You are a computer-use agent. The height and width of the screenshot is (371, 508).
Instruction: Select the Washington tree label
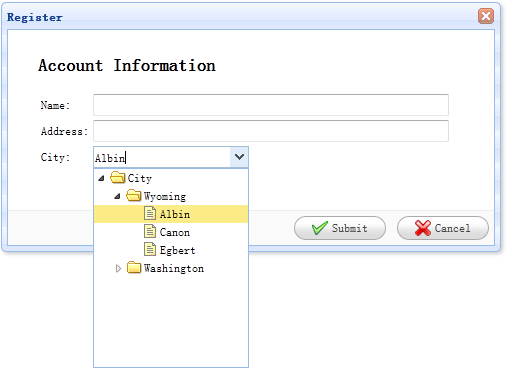(x=174, y=268)
